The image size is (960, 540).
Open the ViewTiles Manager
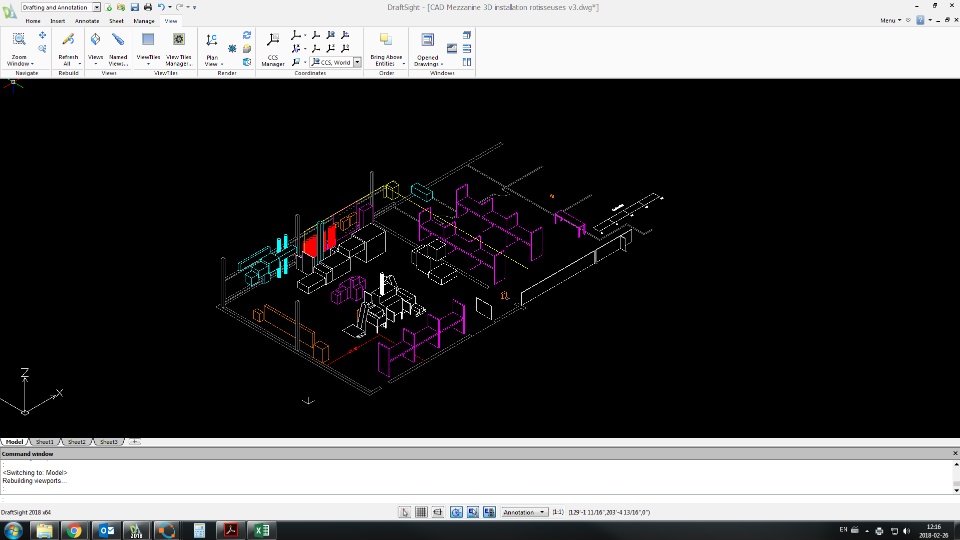178,40
